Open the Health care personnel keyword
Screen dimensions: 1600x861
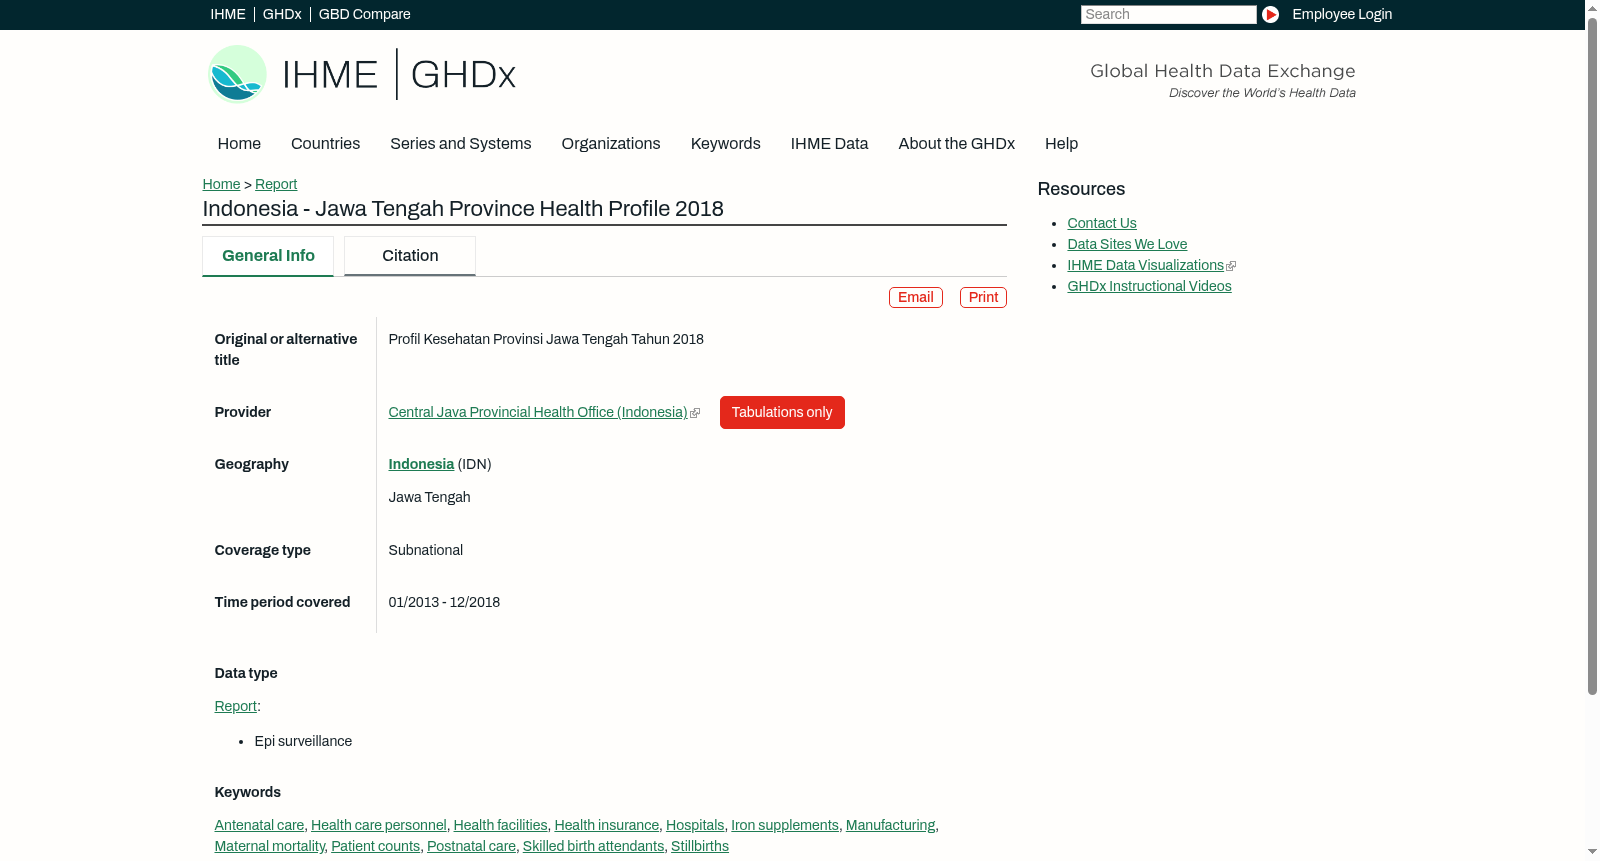379,825
